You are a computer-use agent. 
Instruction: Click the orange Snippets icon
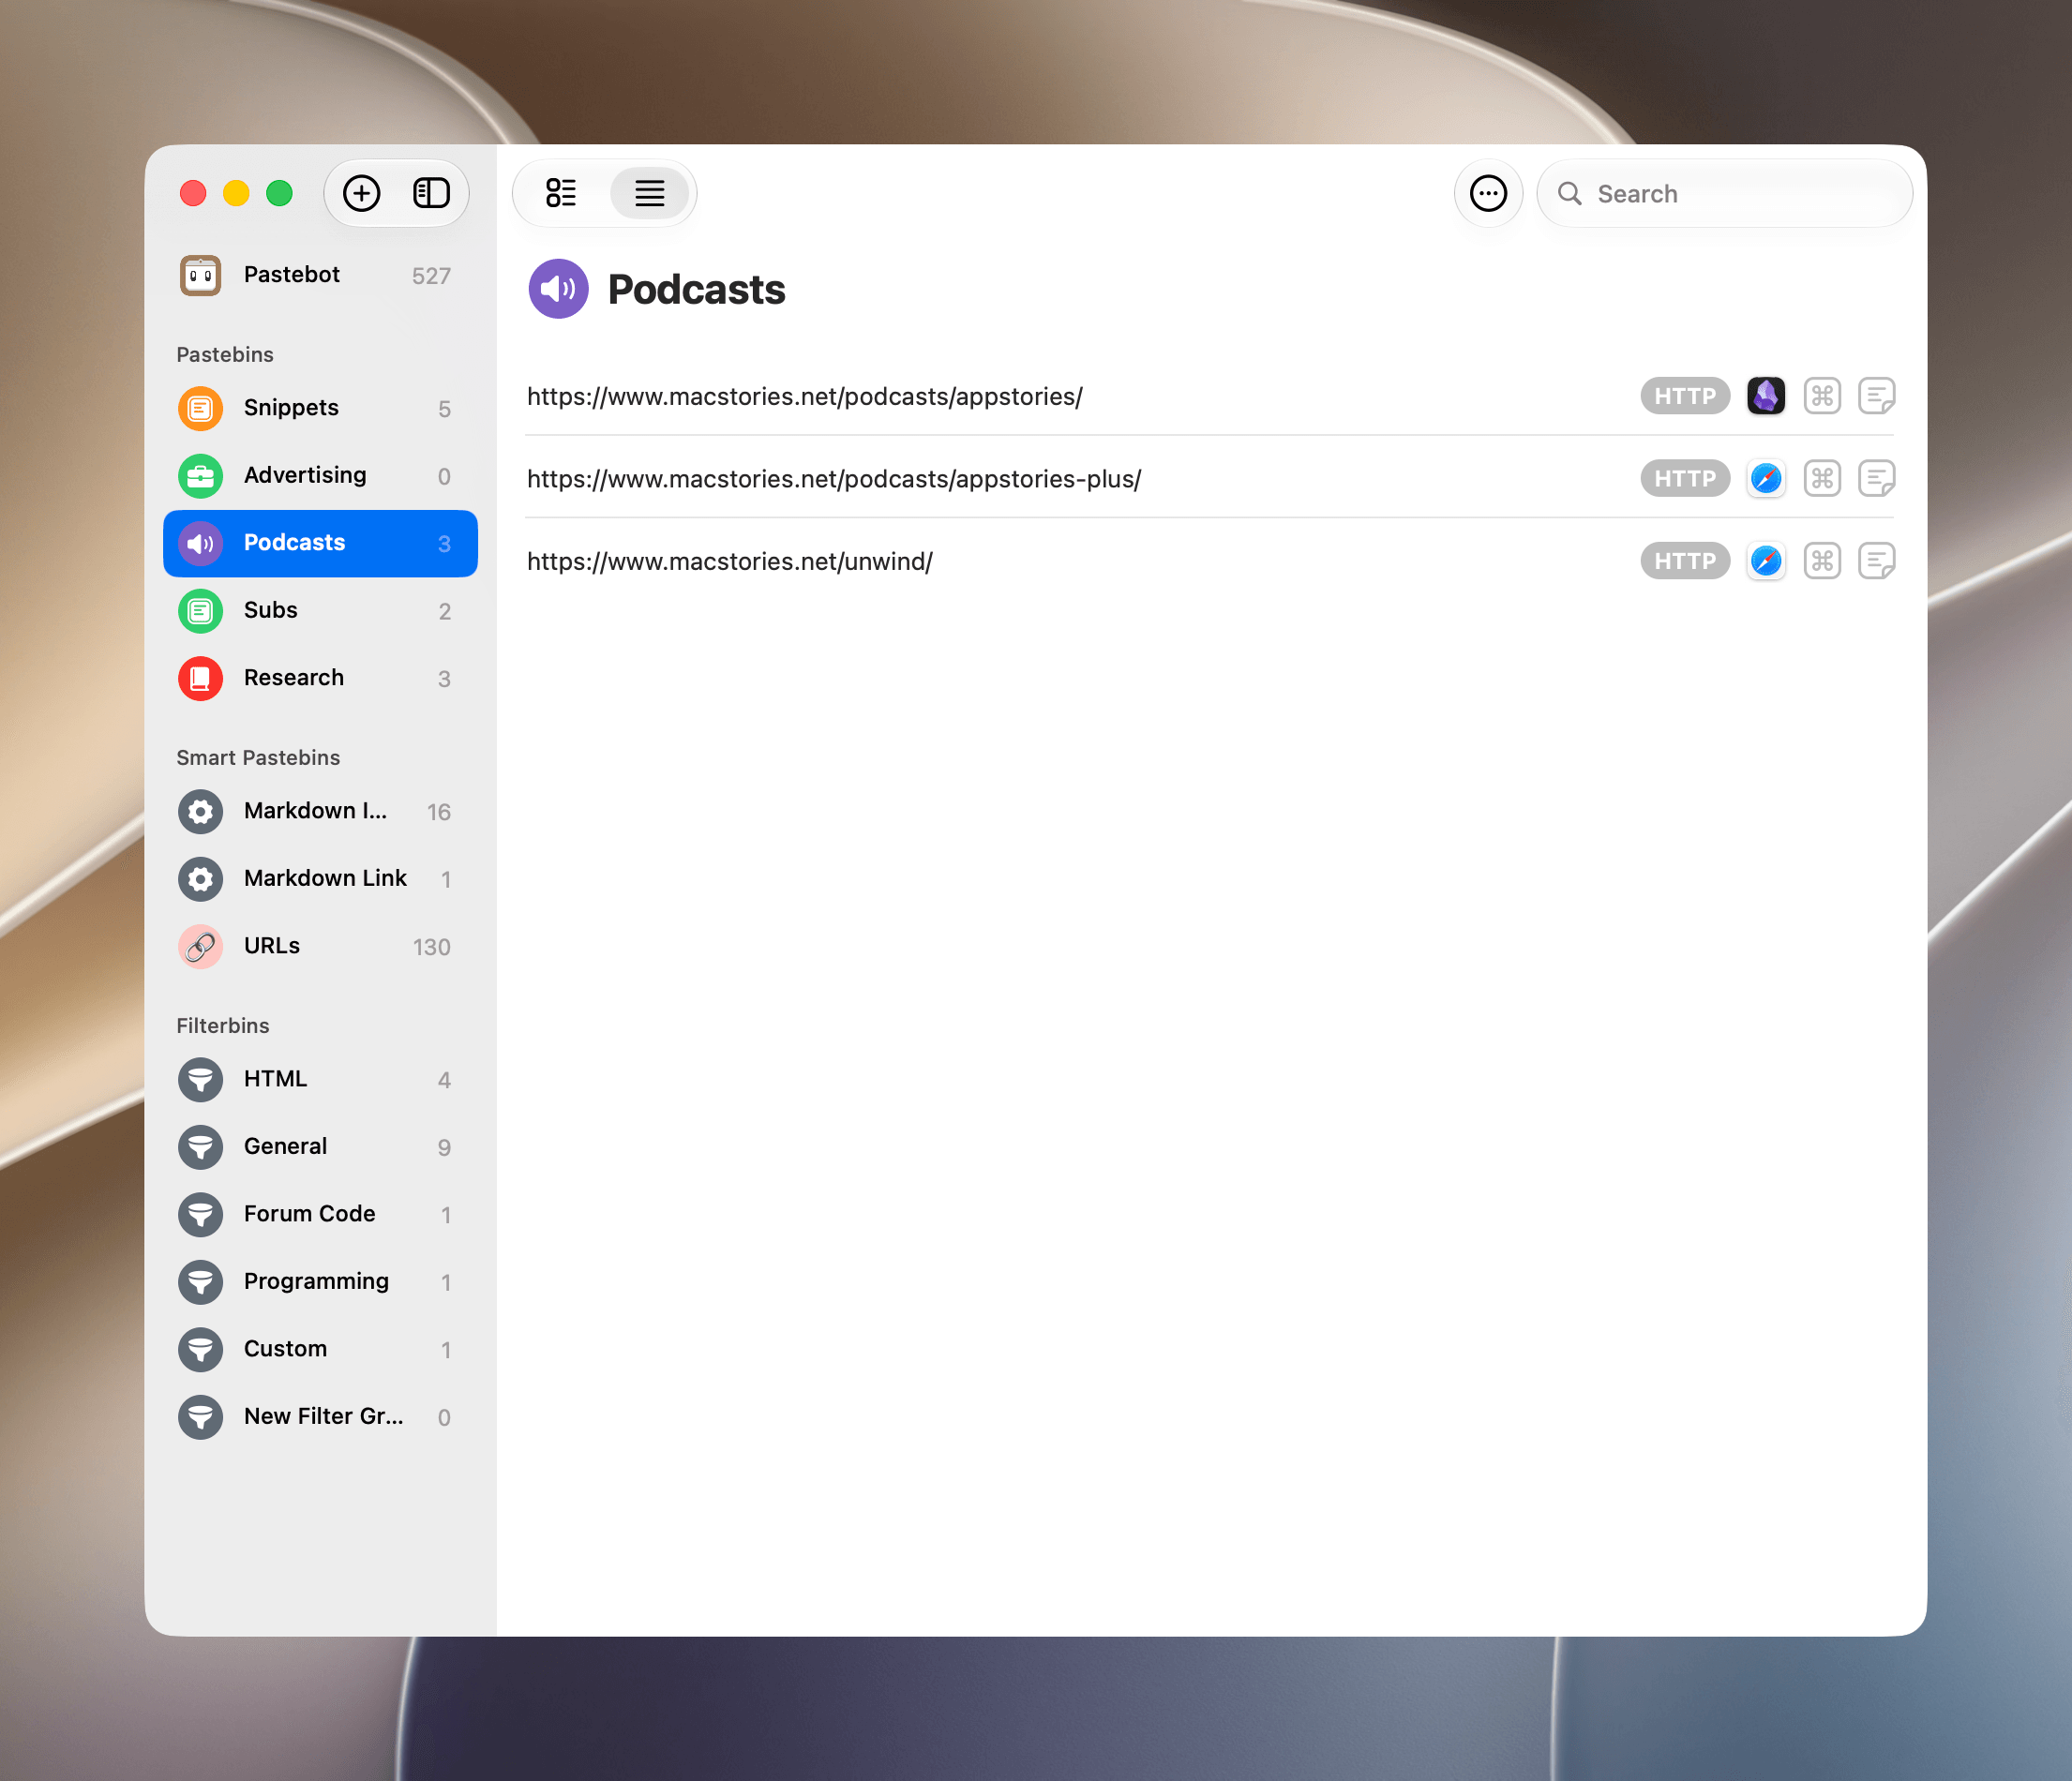pyautogui.click(x=200, y=408)
